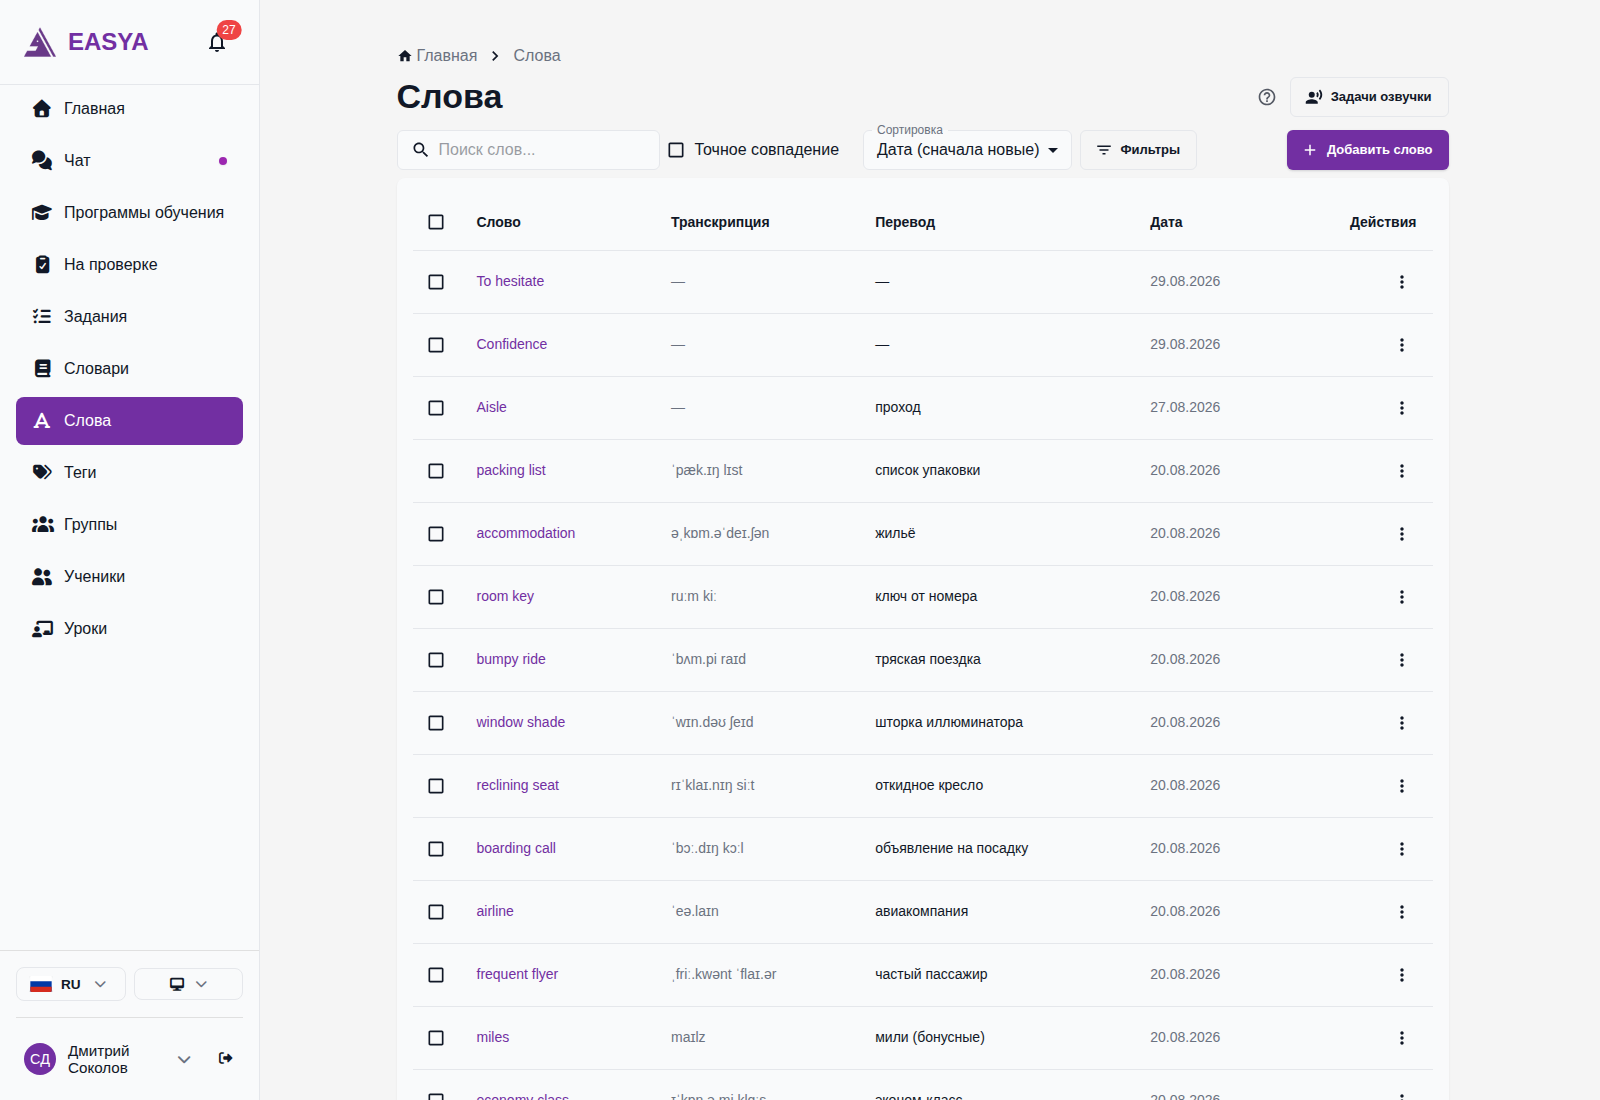
Task: Go to Главная in the sidebar
Action: tap(129, 109)
